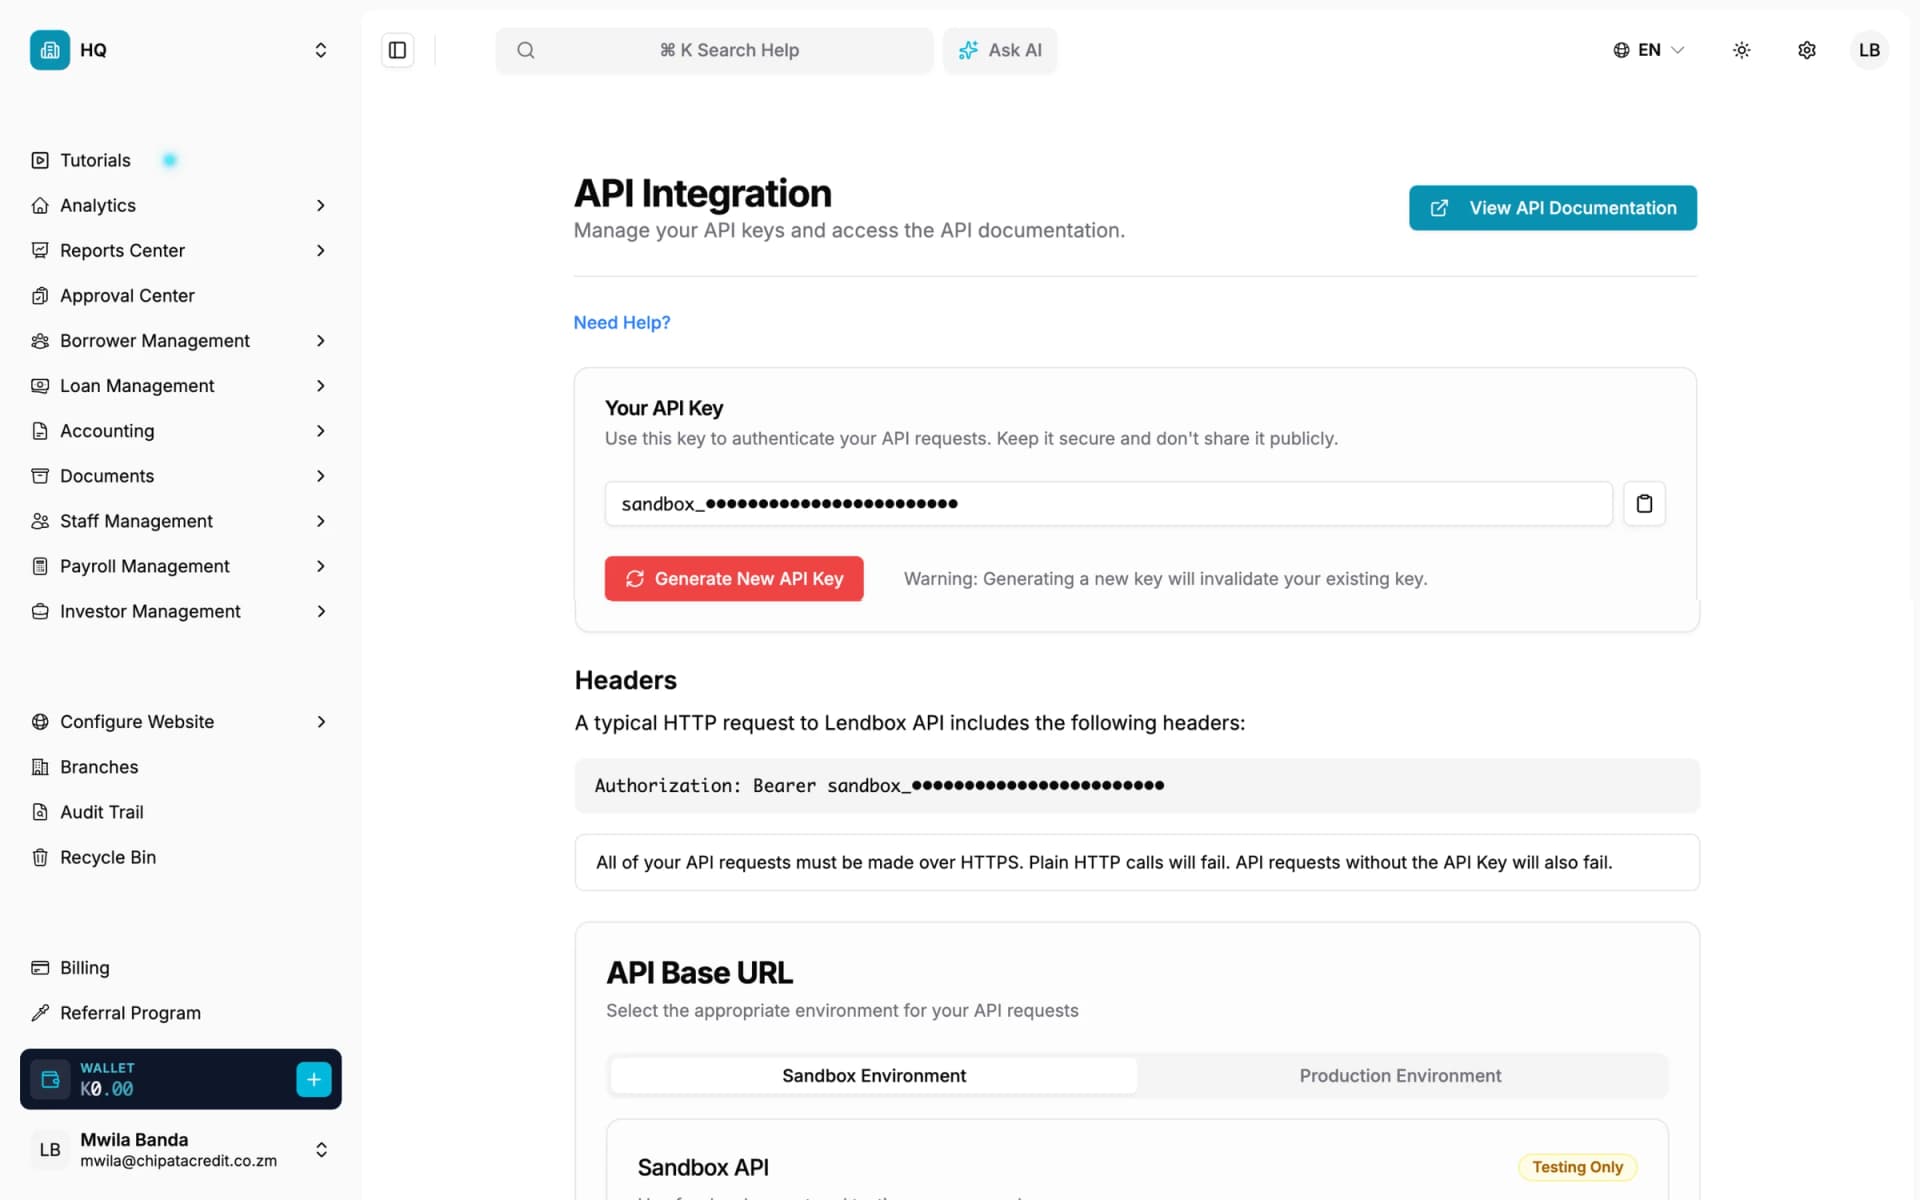Viewport: 1920px width, 1200px height.
Task: Expand Loan Management chevron
Action: (321, 386)
